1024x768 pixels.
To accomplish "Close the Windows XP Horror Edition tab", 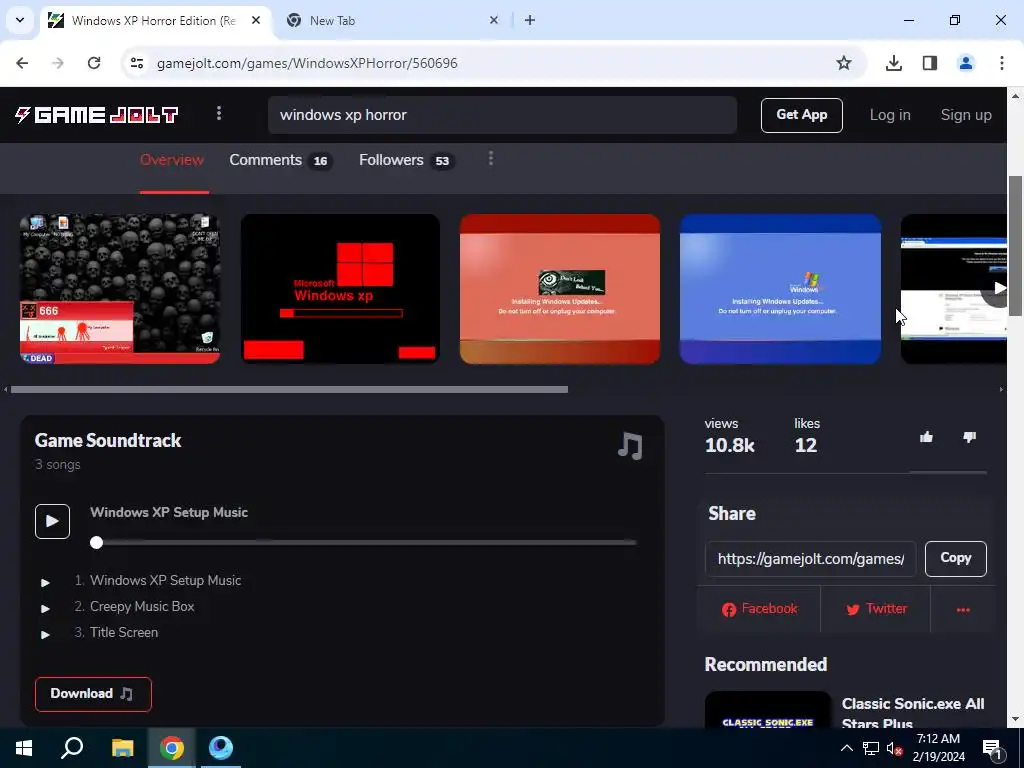I will (x=256, y=20).
